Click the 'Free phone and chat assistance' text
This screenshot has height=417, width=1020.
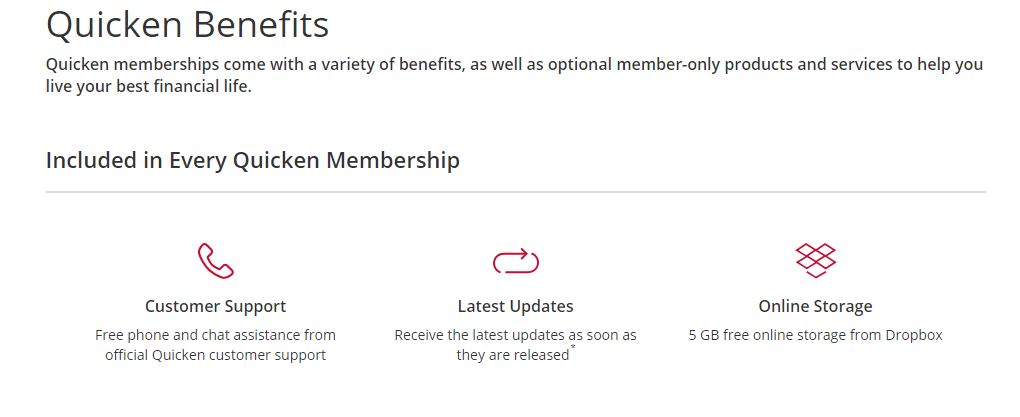pos(215,335)
